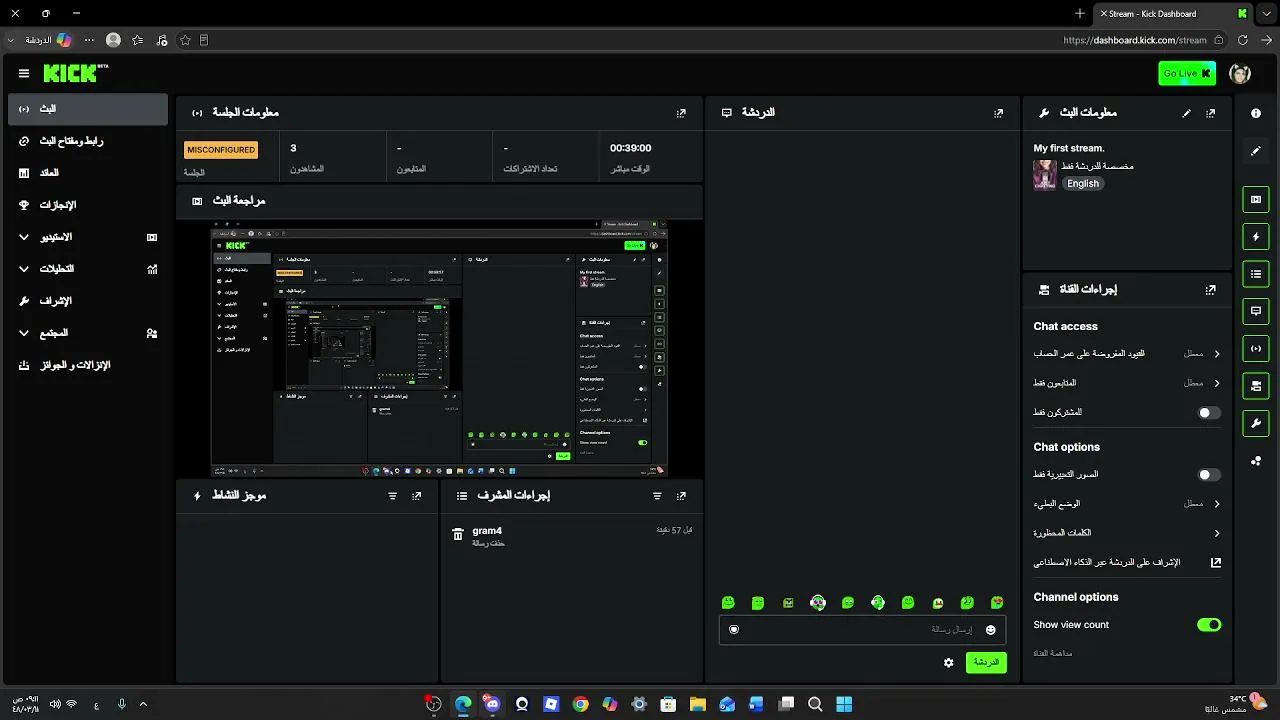
Task: Turn off Show view count
Action: tap(1209, 625)
